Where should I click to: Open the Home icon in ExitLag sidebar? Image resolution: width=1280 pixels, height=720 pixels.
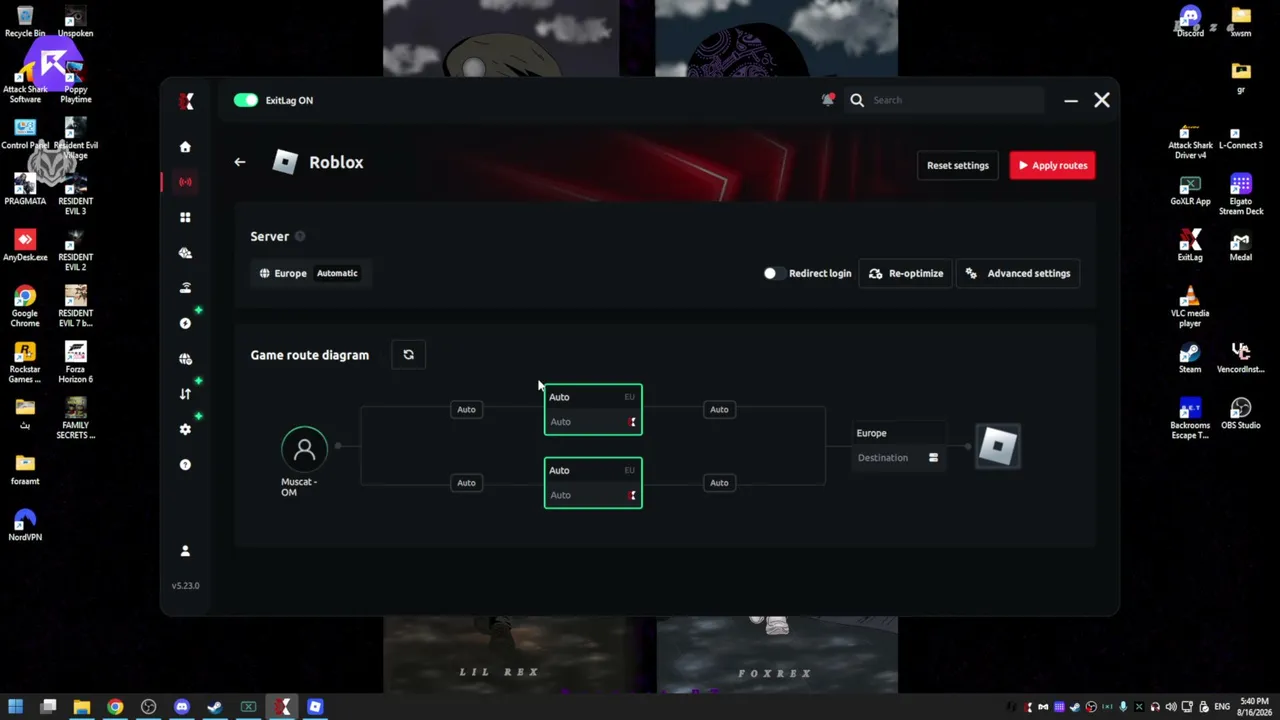coord(185,147)
